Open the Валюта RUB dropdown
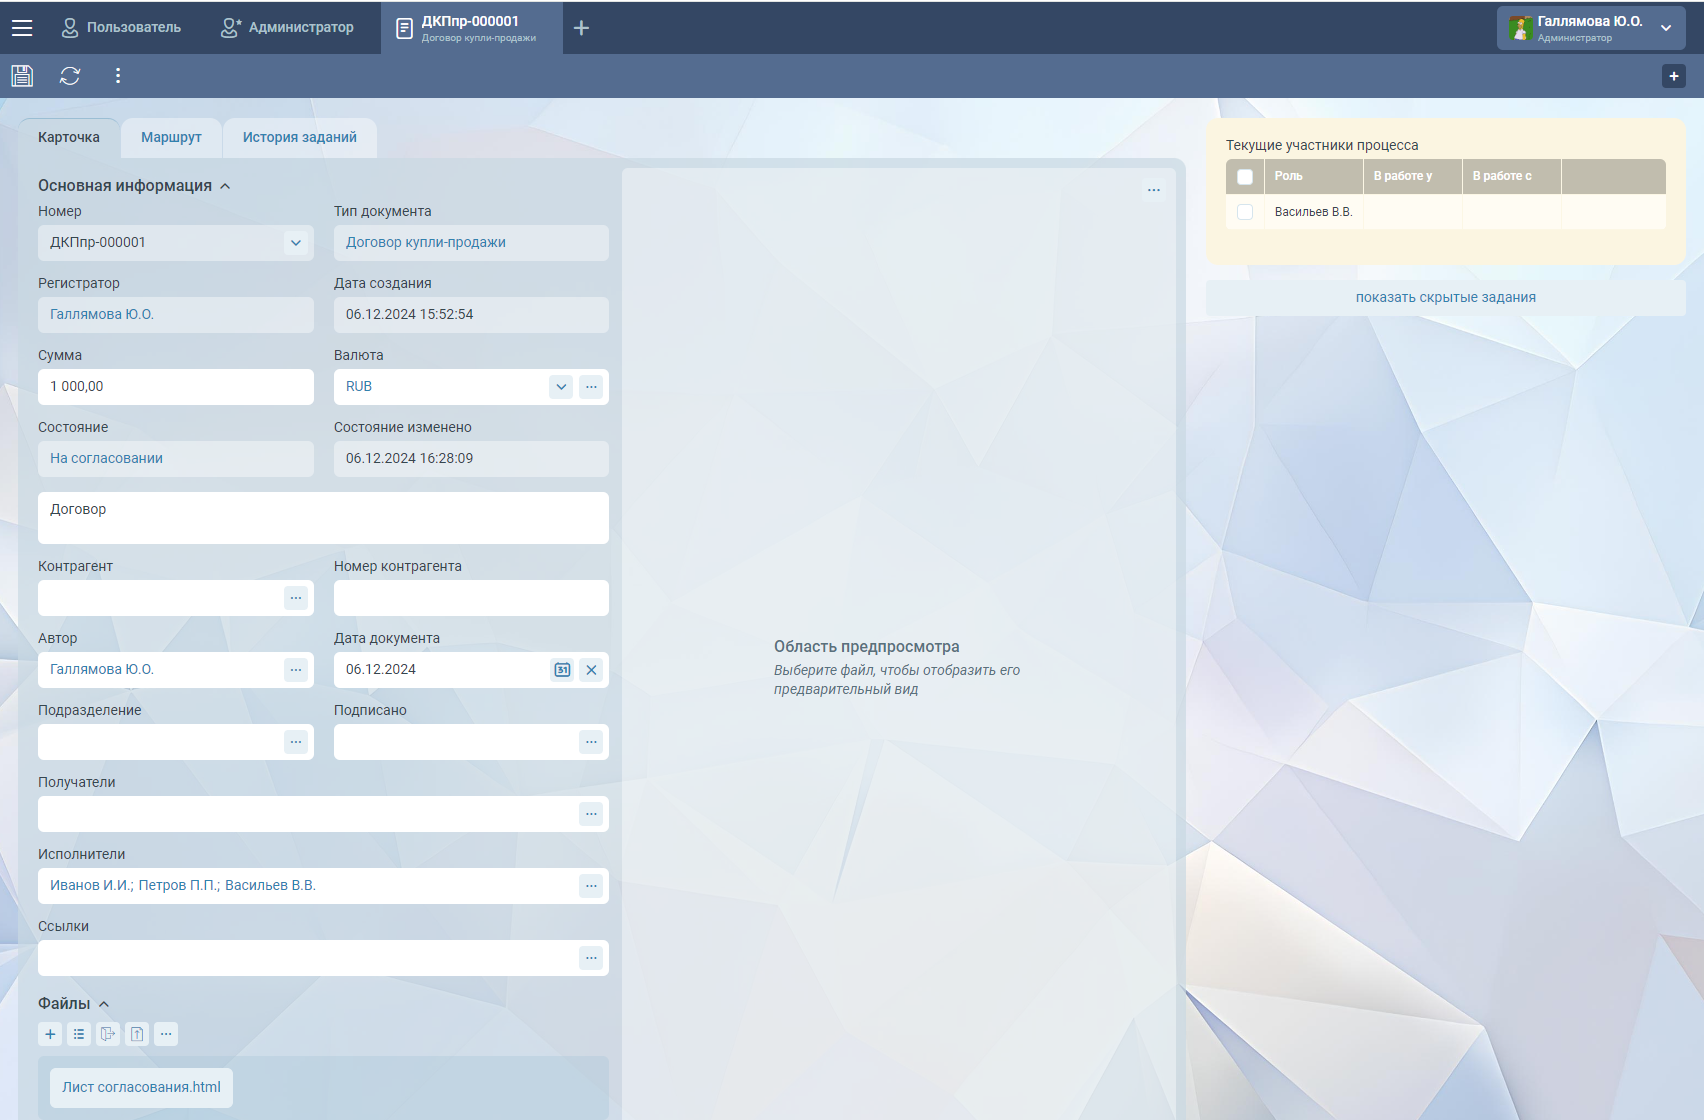Image resolution: width=1704 pixels, height=1120 pixels. tap(561, 387)
